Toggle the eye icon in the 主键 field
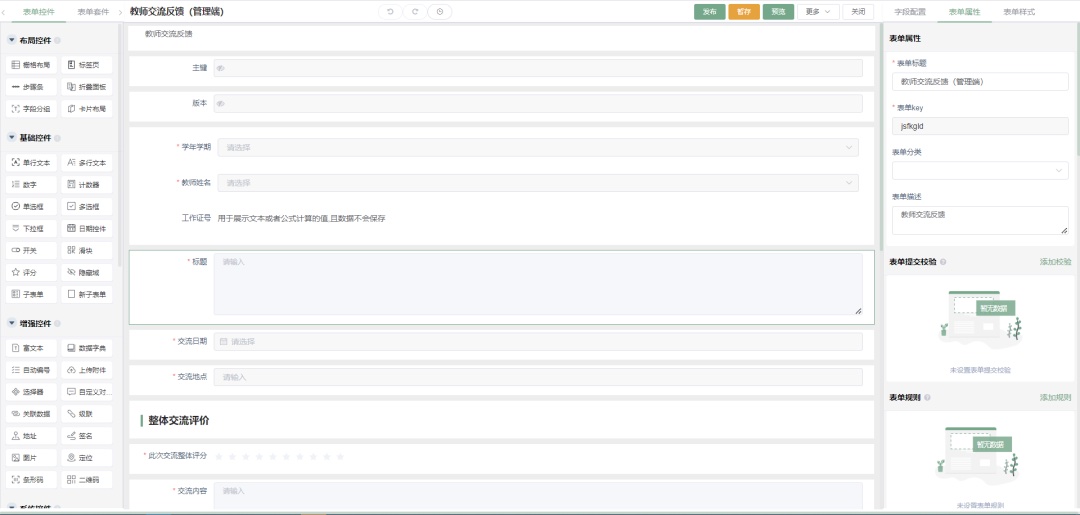1080x515 pixels. (220, 68)
